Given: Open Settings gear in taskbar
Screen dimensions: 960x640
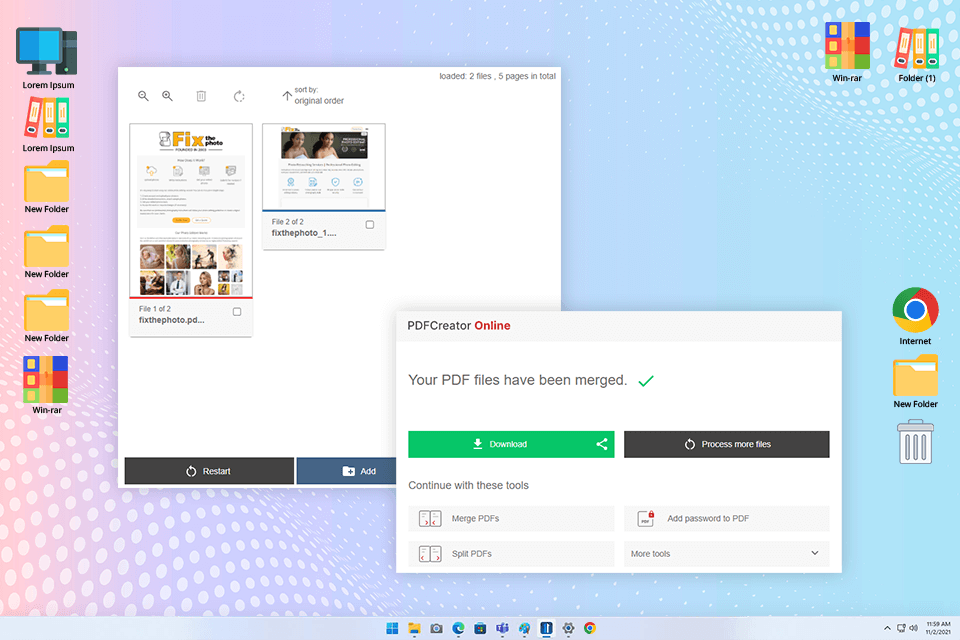Looking at the screenshot, I should [x=568, y=628].
